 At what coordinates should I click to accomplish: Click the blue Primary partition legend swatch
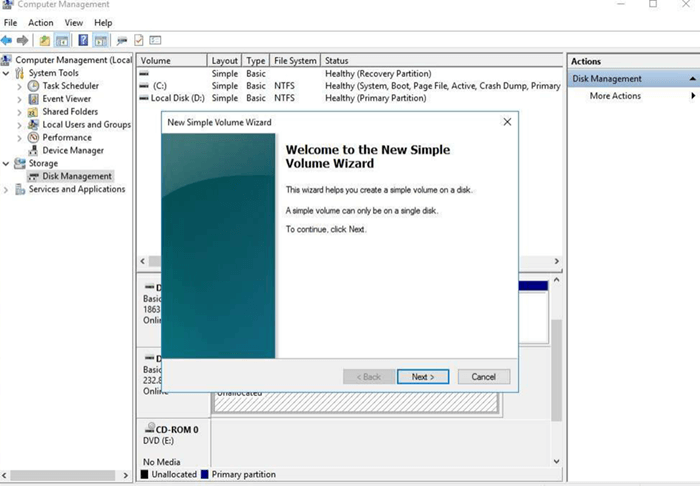[x=205, y=474]
